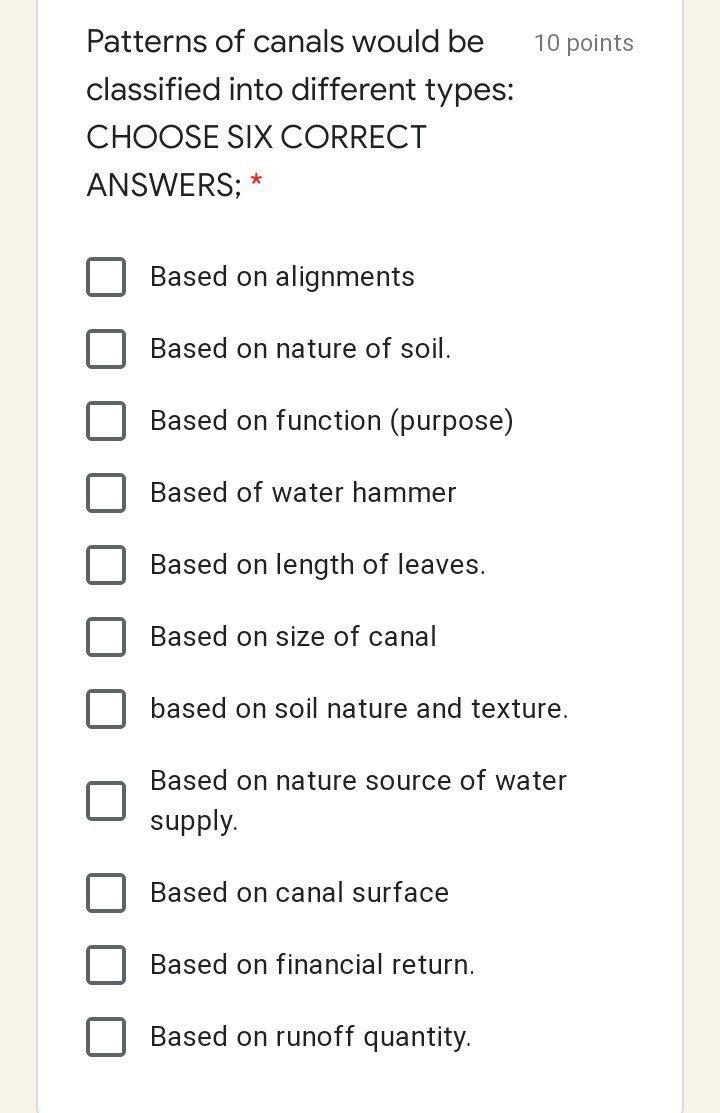Viewport: 720px width, 1113px height.
Task: Click the red required asterisk
Action: [258, 185]
